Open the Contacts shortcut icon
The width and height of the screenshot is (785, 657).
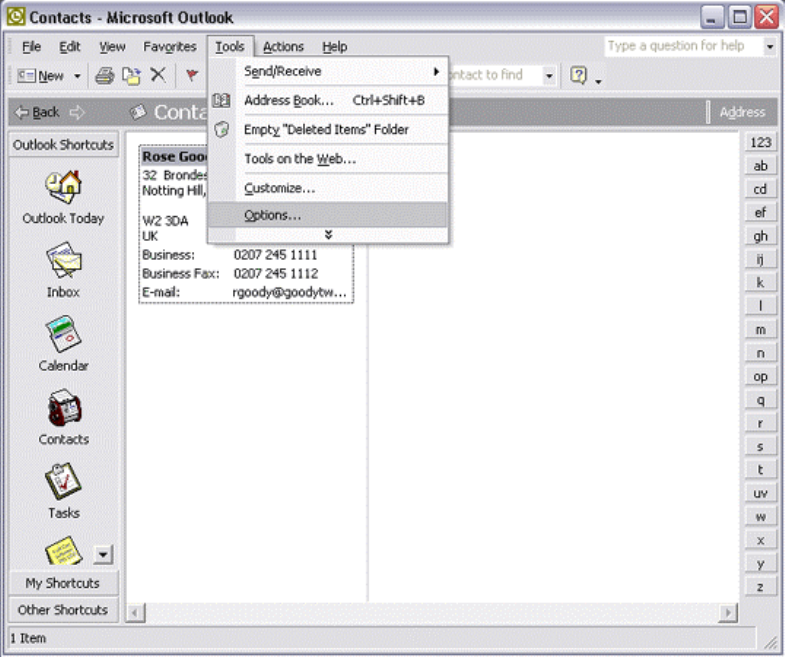click(x=64, y=407)
